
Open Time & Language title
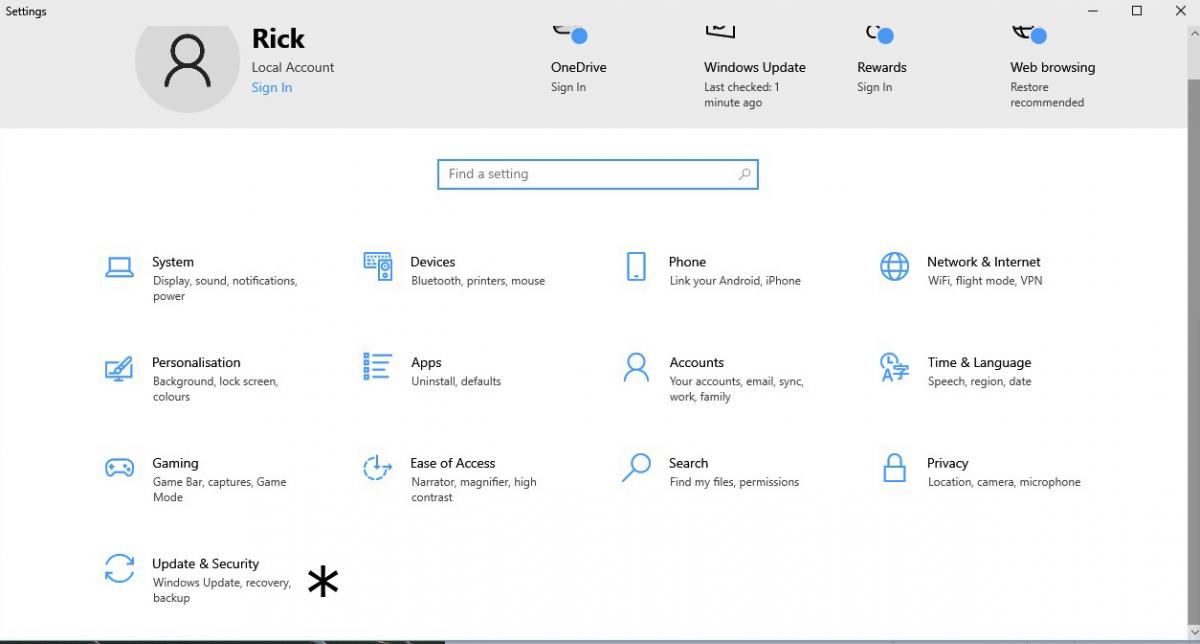(979, 363)
